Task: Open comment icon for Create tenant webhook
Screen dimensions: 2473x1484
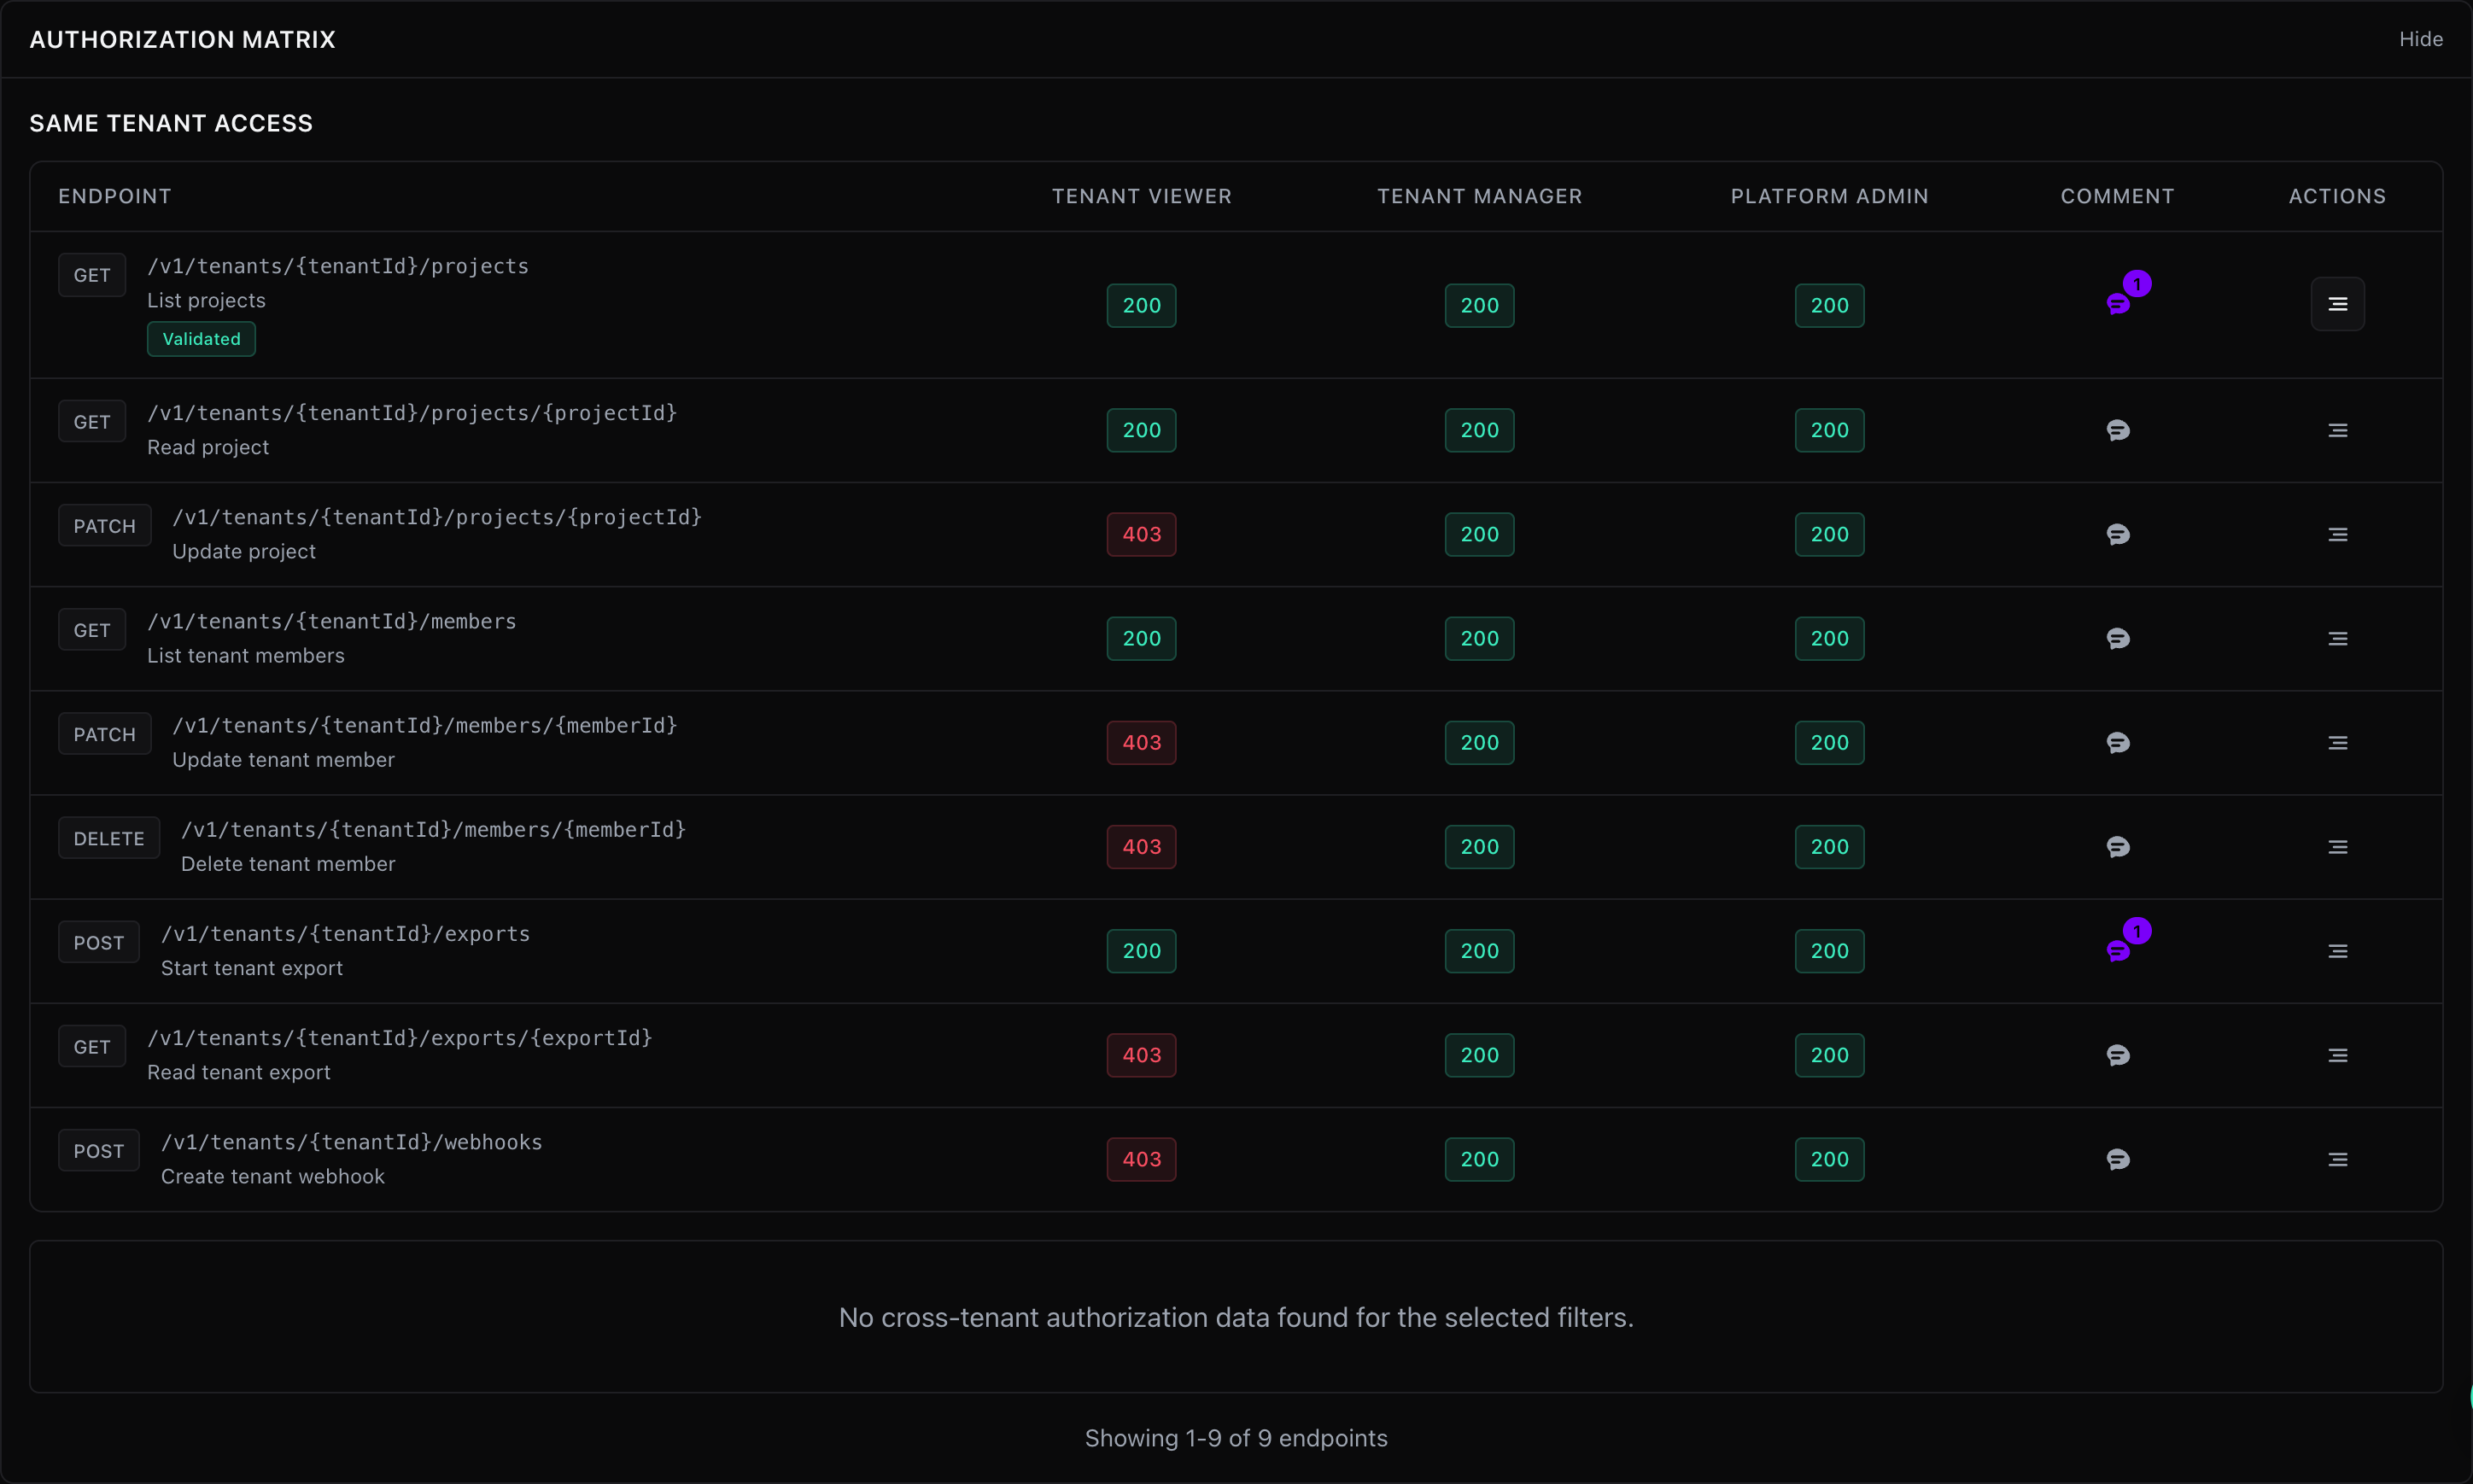Action: click(x=2118, y=1159)
